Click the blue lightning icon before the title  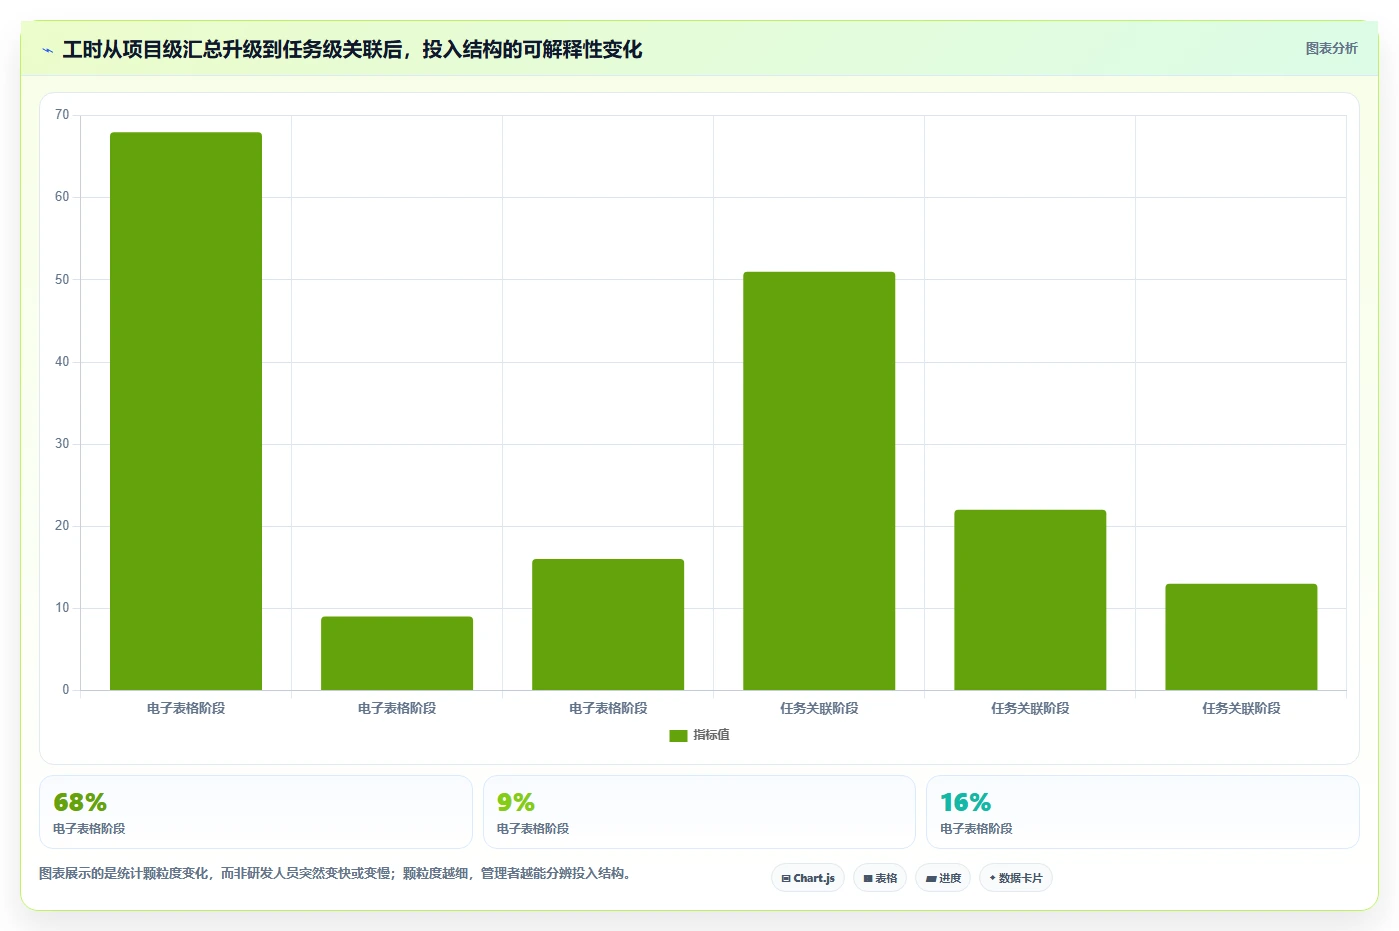pos(47,50)
